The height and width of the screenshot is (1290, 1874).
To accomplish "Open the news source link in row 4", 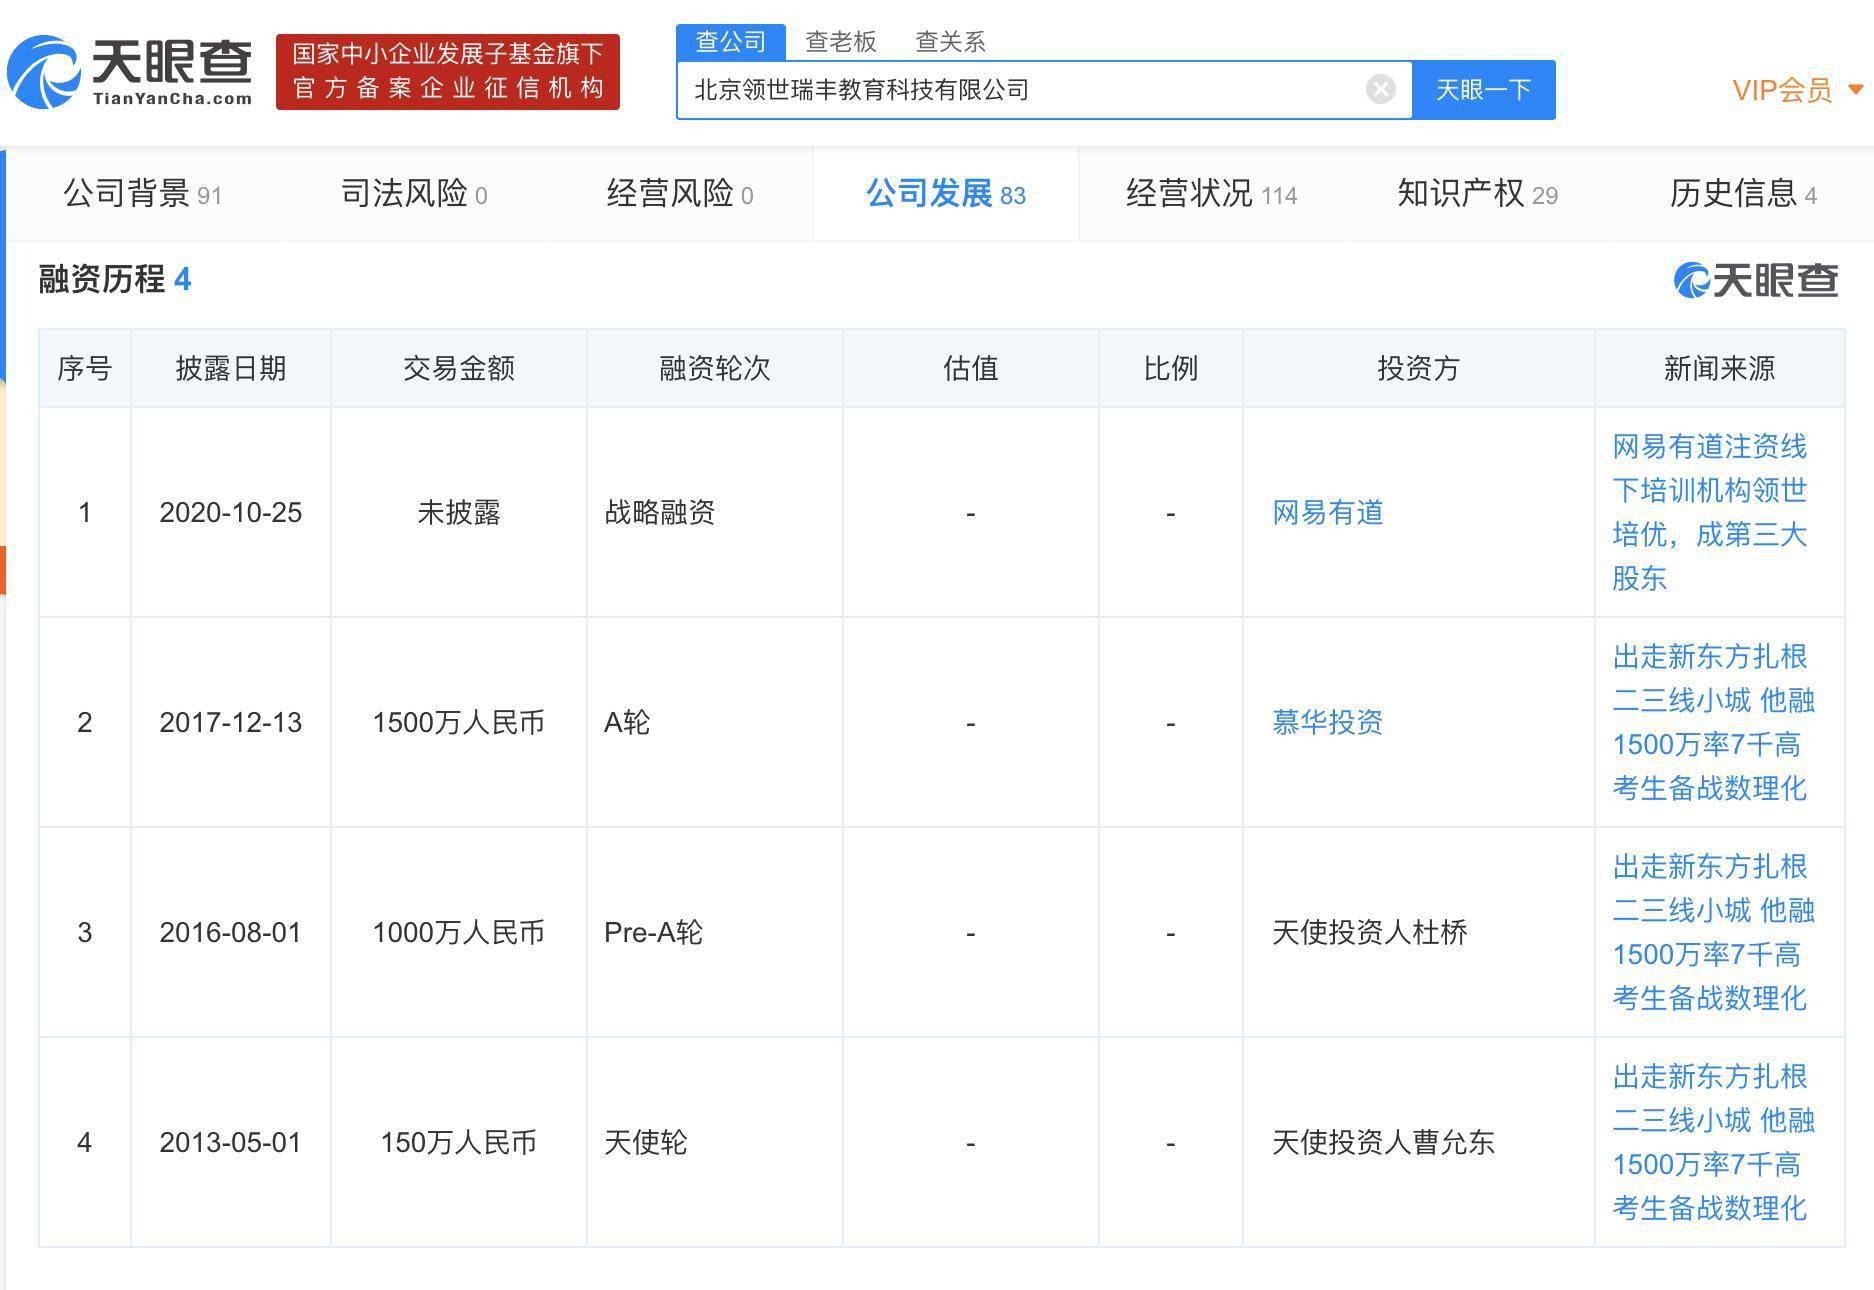I will coord(1714,1142).
